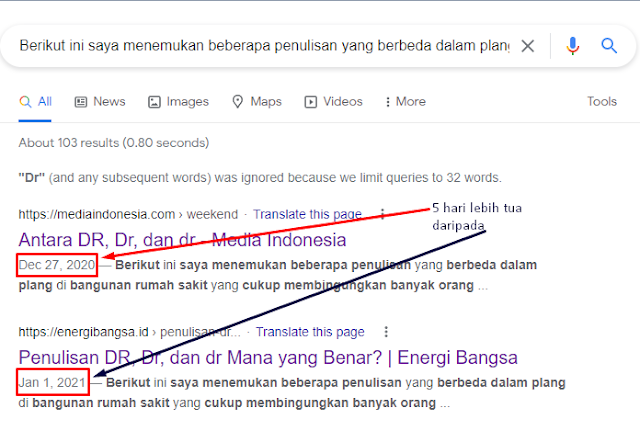Clear the search query with X
The width and height of the screenshot is (640, 431).
pos(528,46)
